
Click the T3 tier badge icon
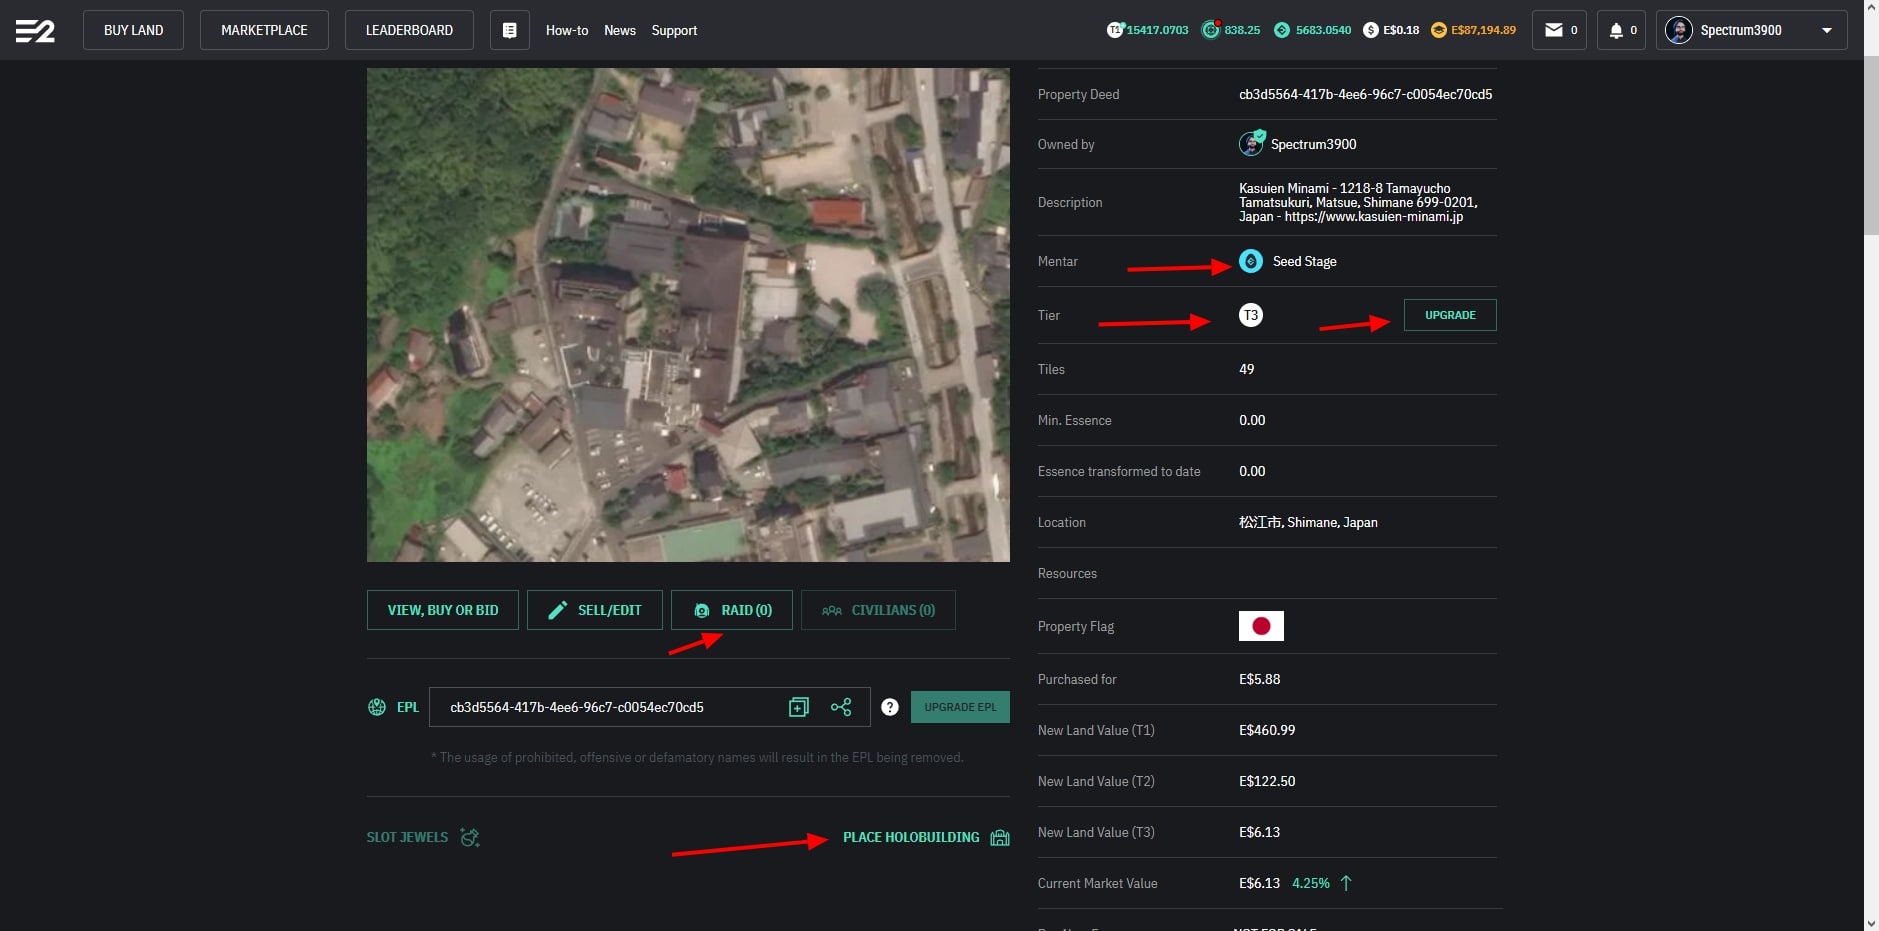coord(1250,315)
